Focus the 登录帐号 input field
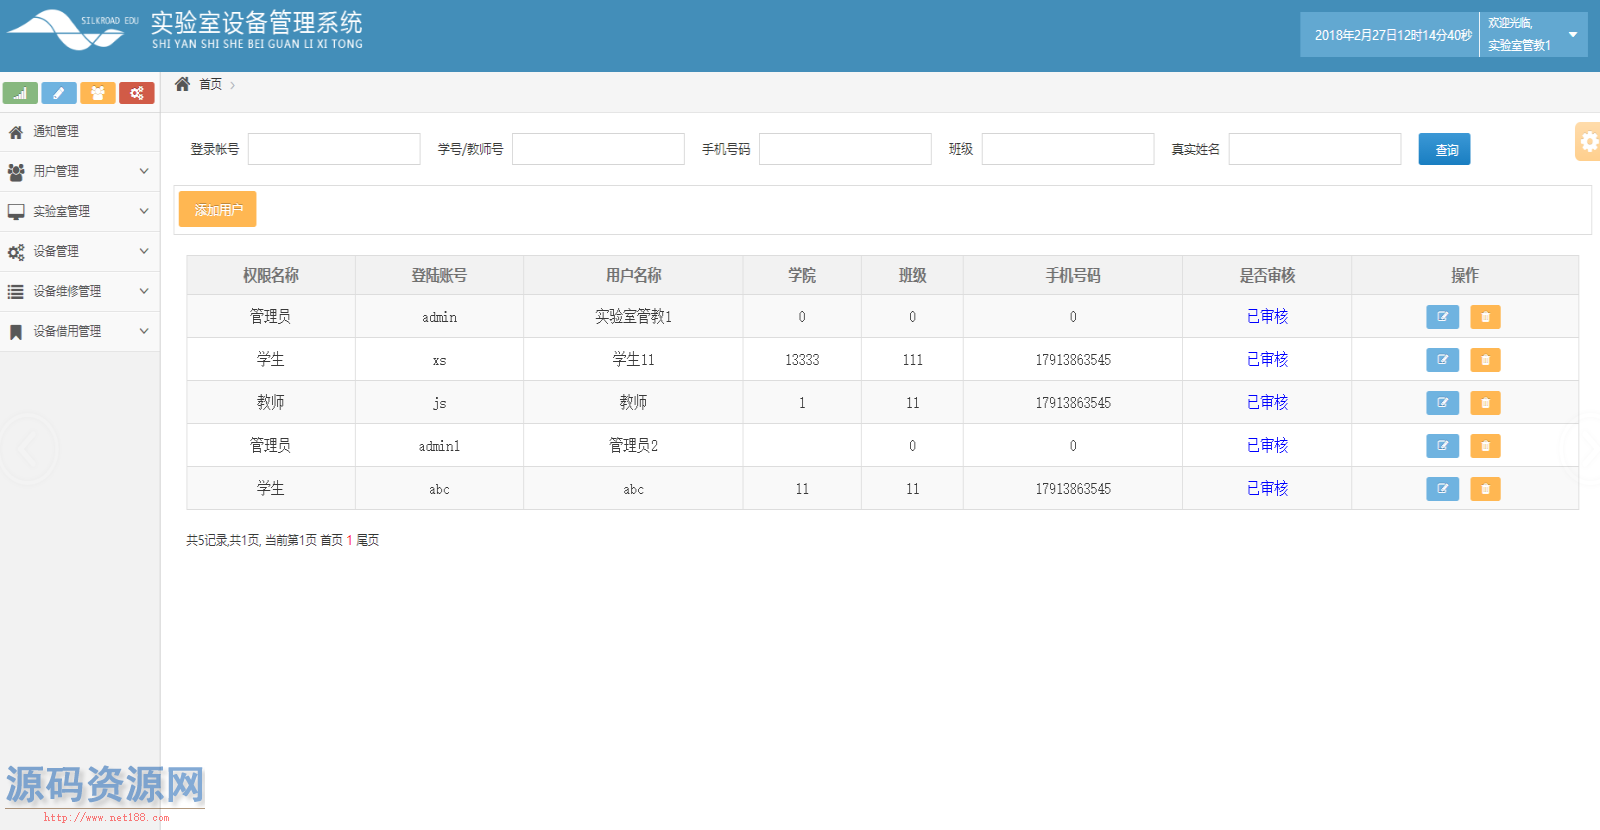This screenshot has width=1600, height=830. tap(334, 149)
